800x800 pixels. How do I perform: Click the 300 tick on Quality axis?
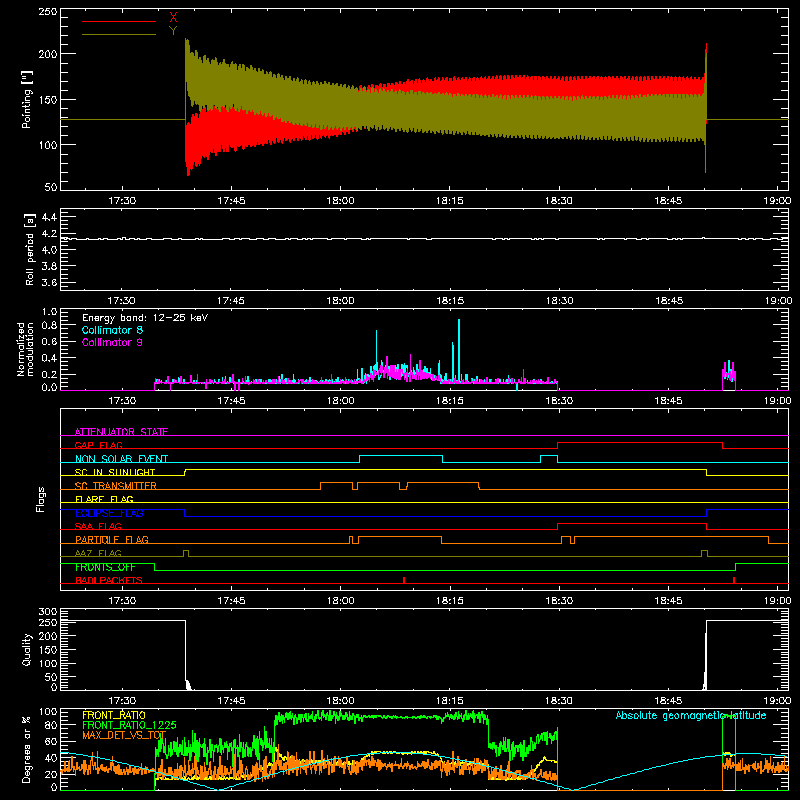point(48,612)
